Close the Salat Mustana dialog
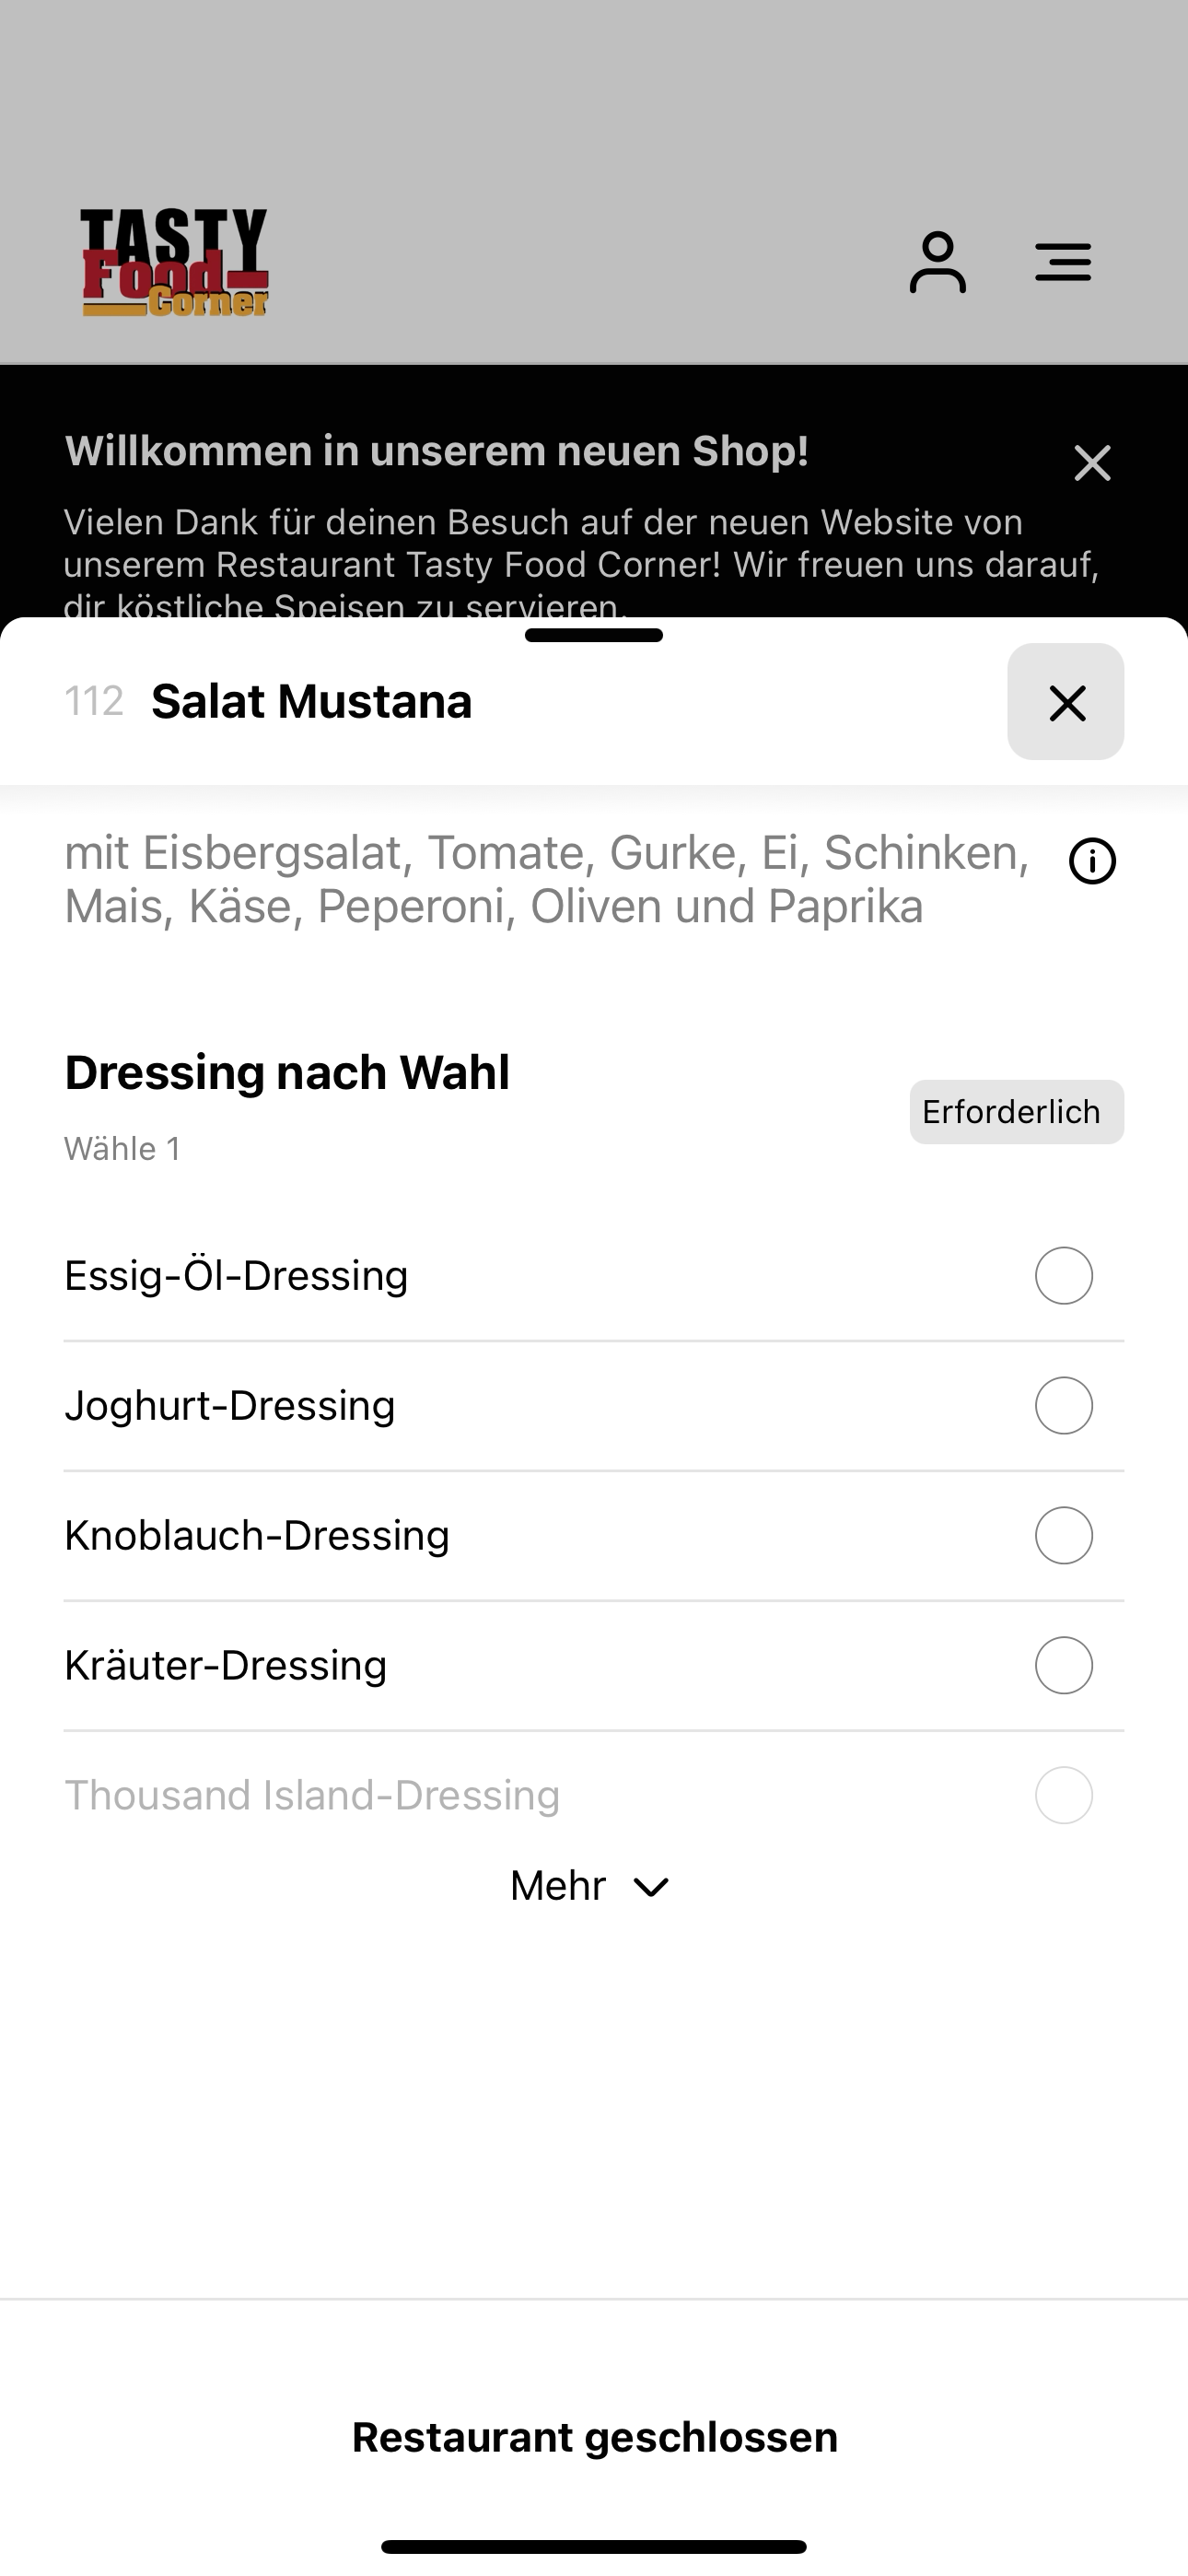The image size is (1188, 2576). 1066,702
